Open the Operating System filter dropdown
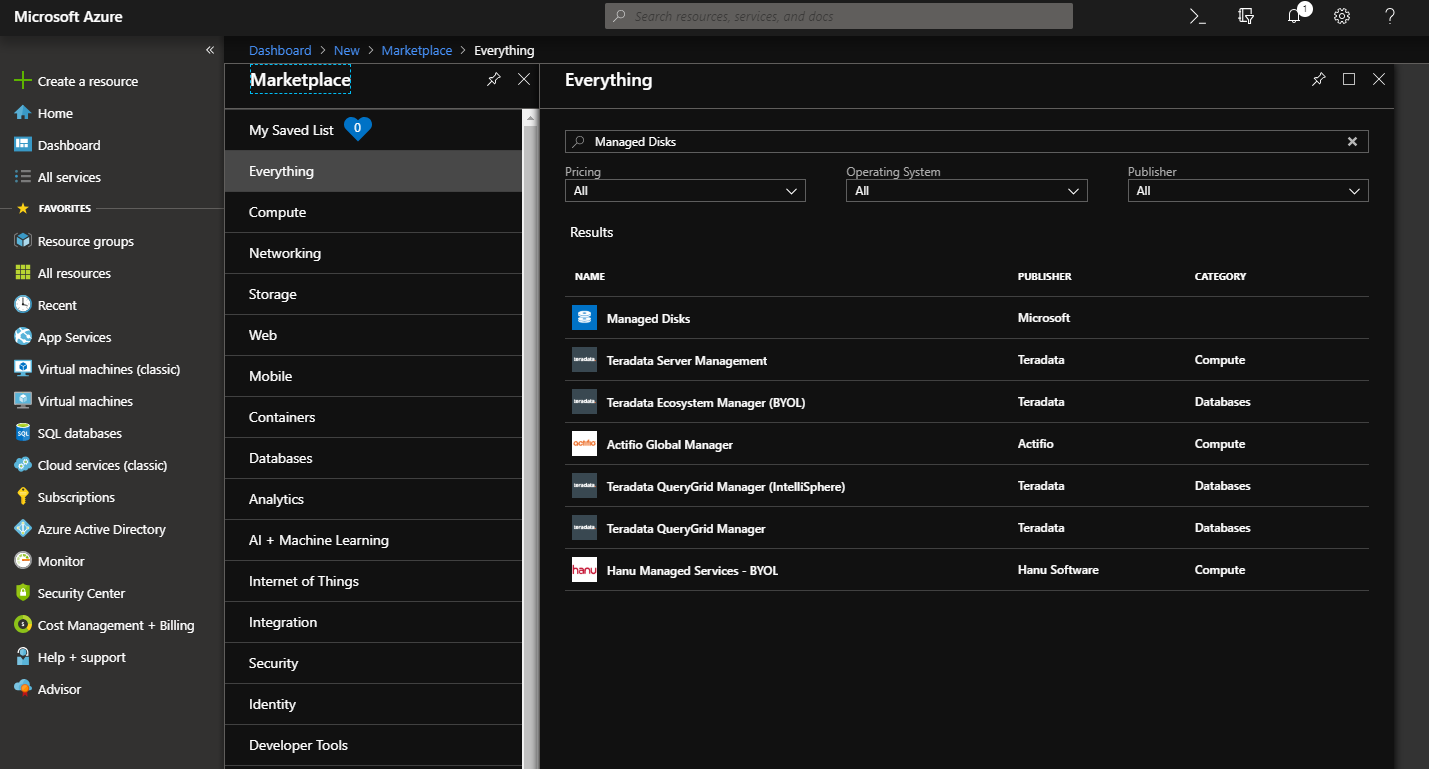Screen dimensions: 1429x769 click(966, 190)
